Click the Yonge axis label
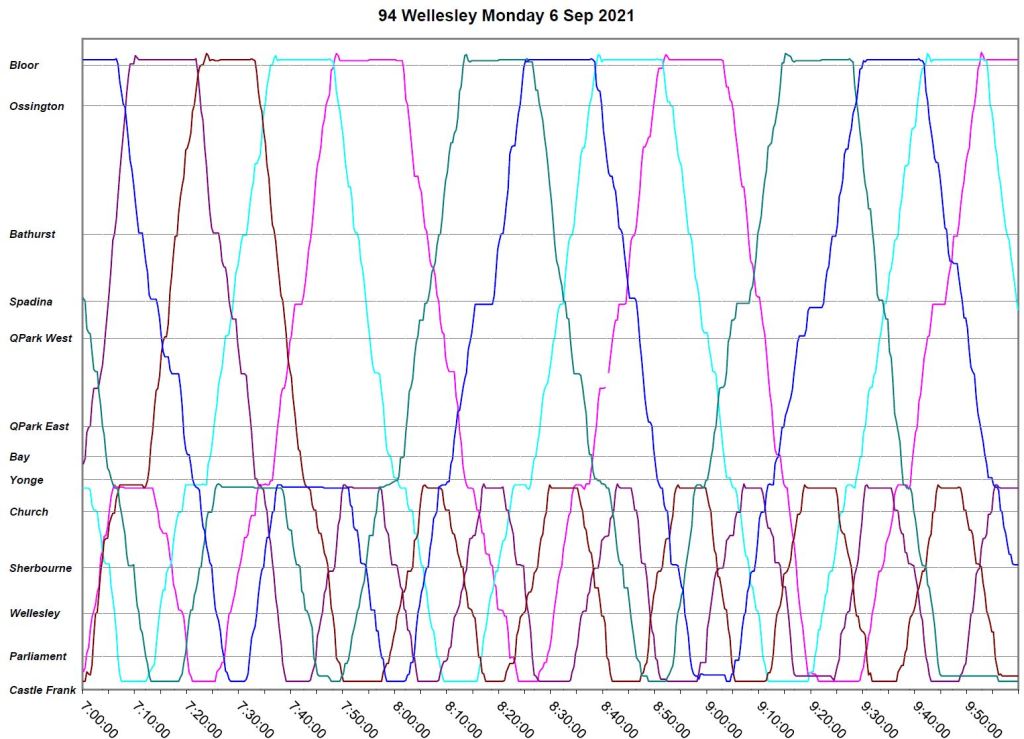The height and width of the screenshot is (739, 1024). (x=26, y=480)
